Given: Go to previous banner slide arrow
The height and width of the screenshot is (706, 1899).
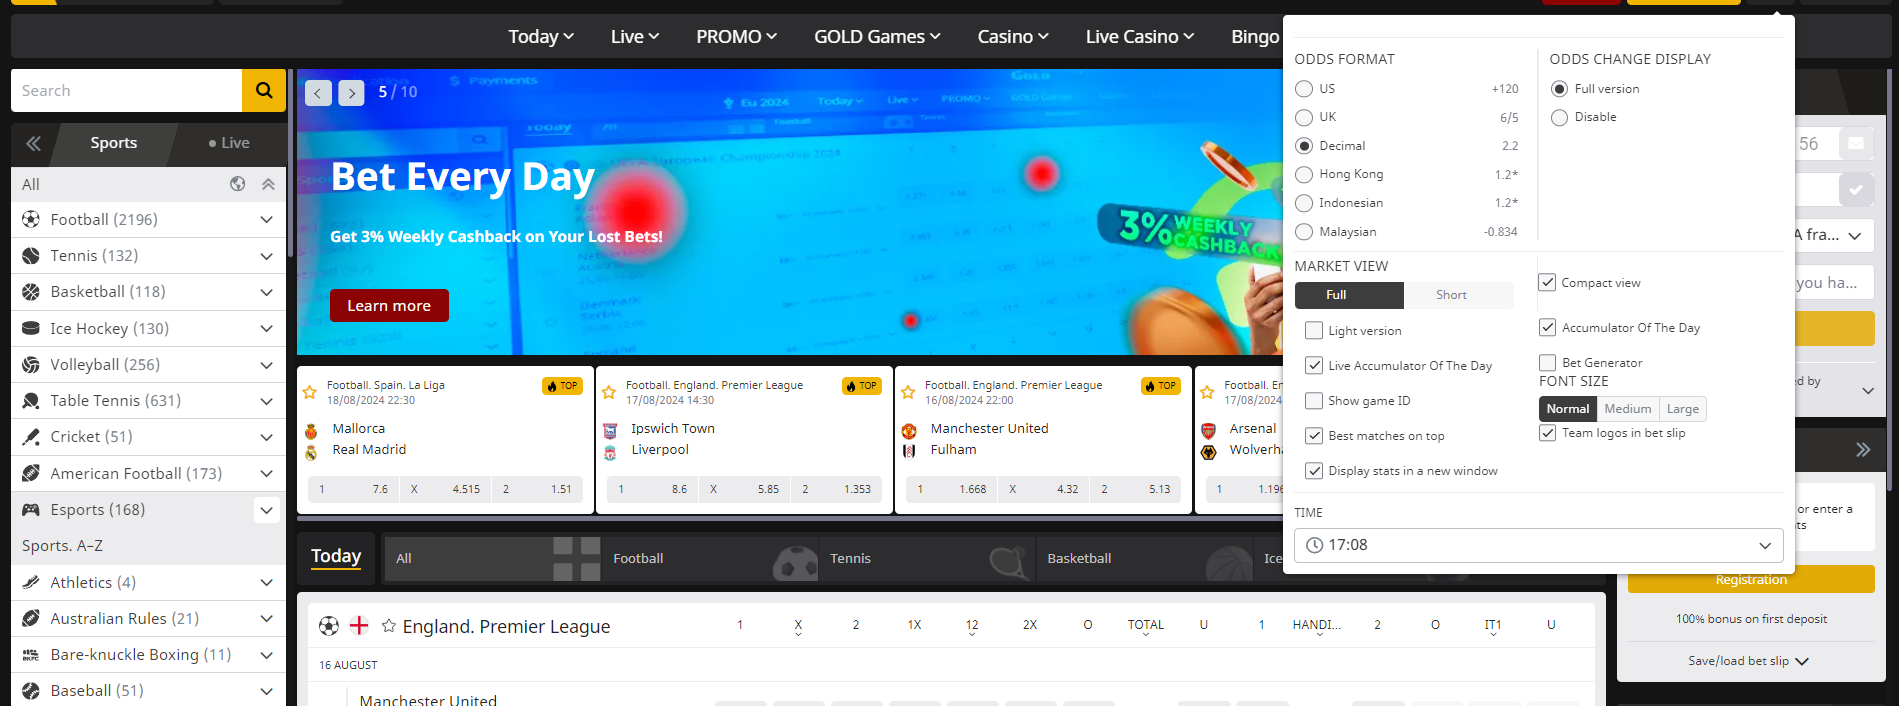Looking at the screenshot, I should [x=318, y=93].
